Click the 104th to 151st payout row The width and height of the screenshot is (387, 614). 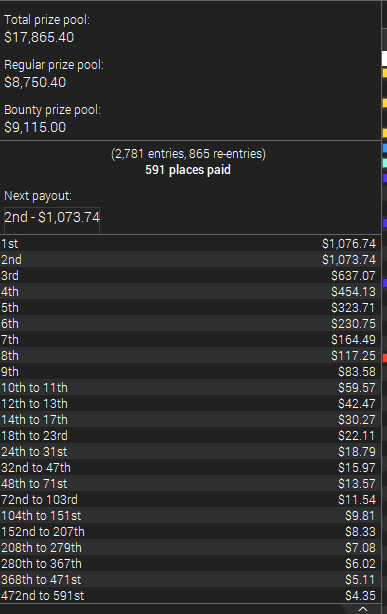[190, 515]
